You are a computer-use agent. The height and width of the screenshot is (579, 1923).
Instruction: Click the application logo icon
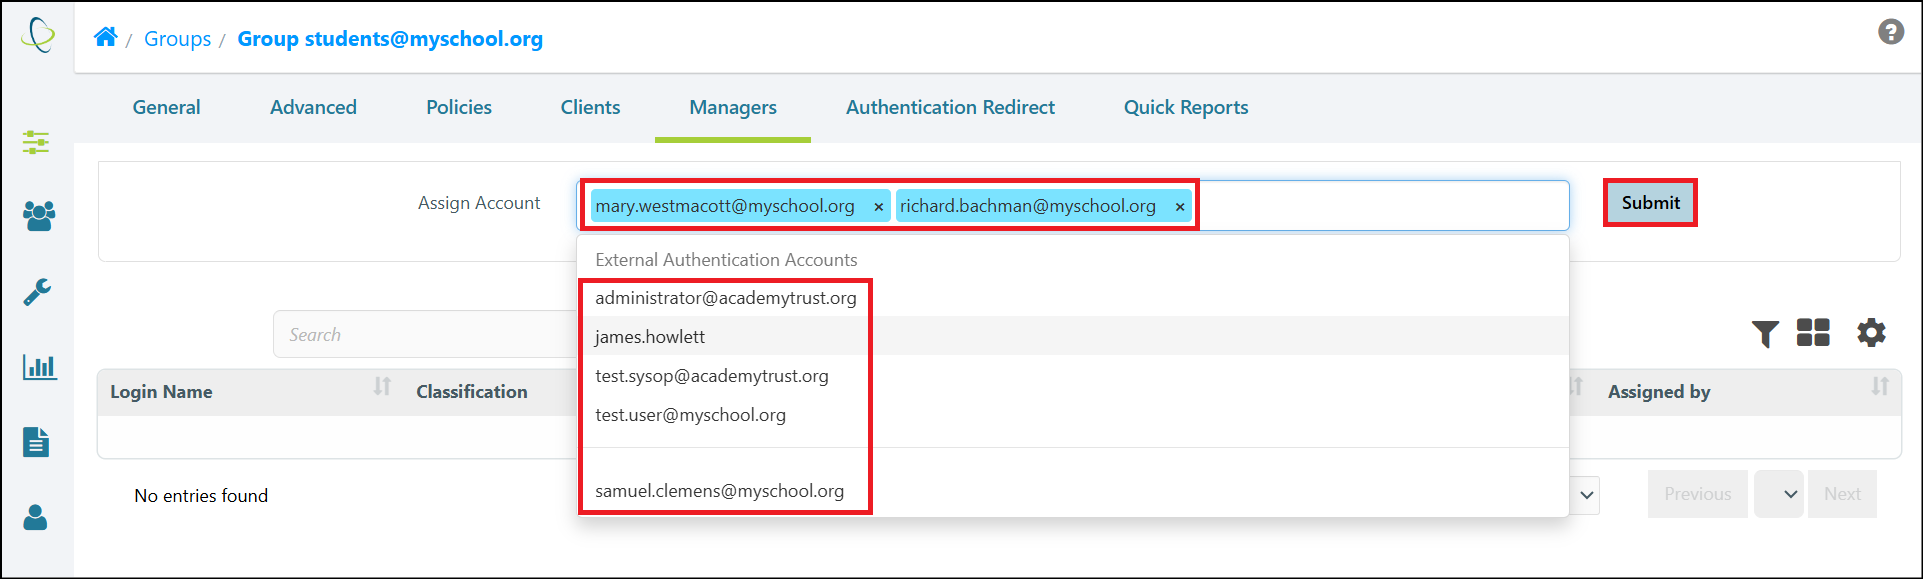click(38, 35)
